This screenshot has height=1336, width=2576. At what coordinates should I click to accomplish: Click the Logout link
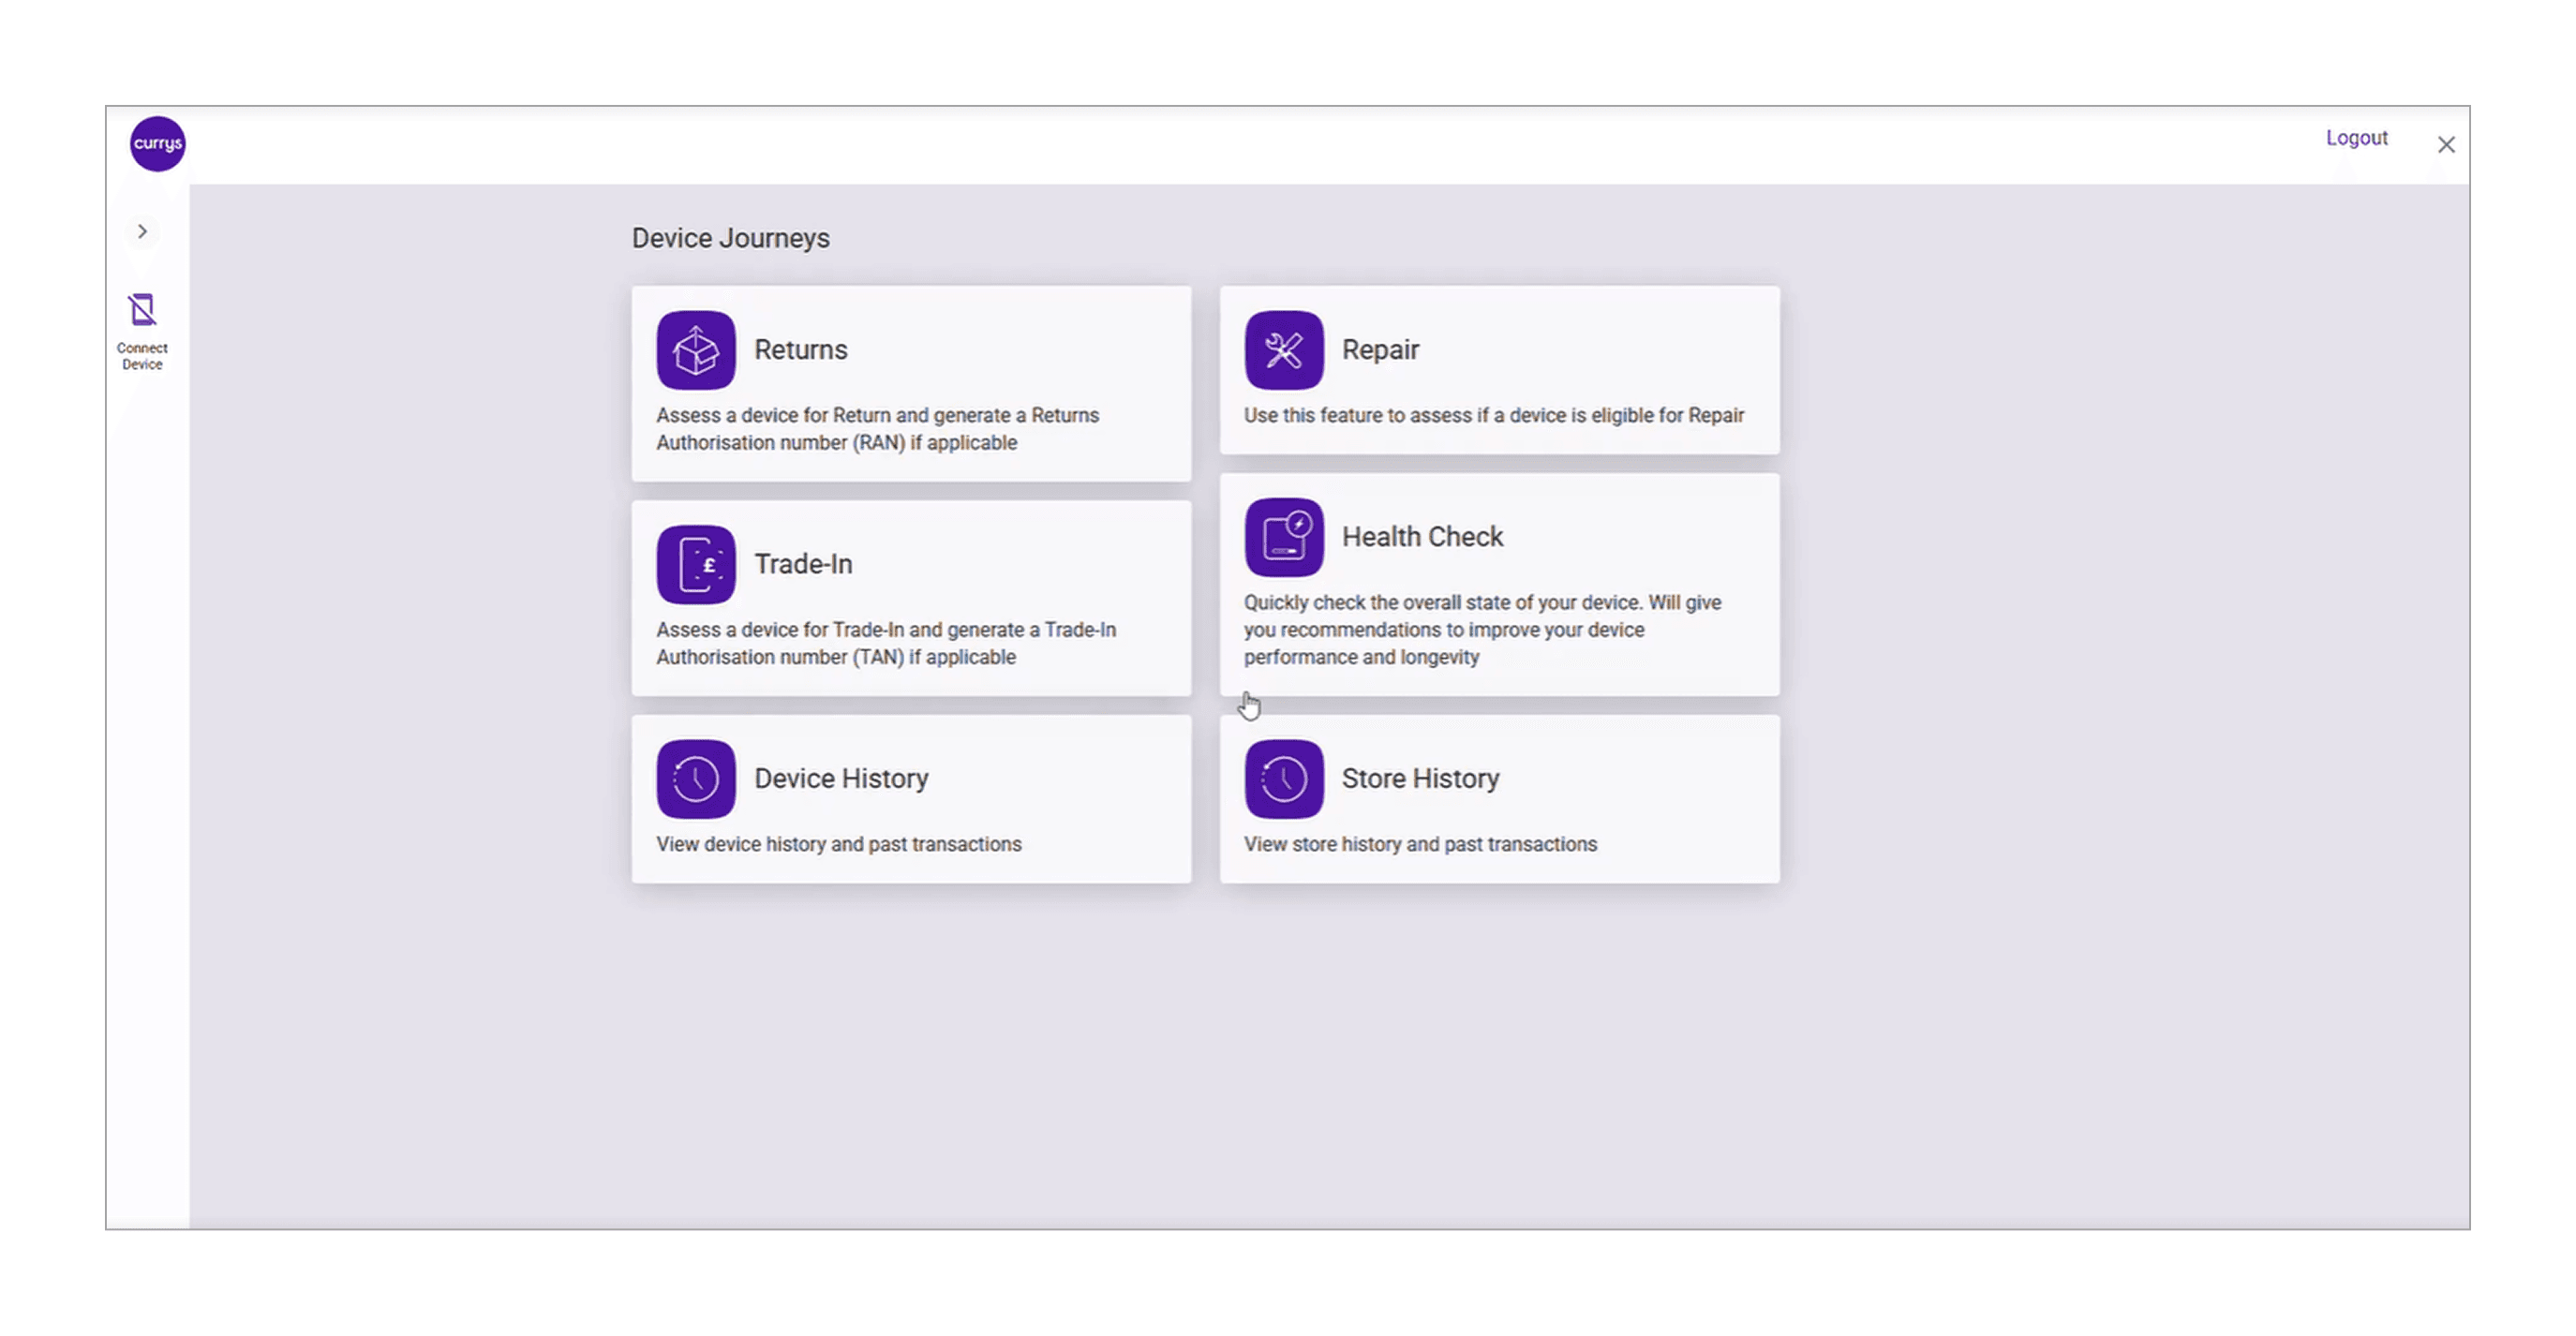pos(2355,138)
